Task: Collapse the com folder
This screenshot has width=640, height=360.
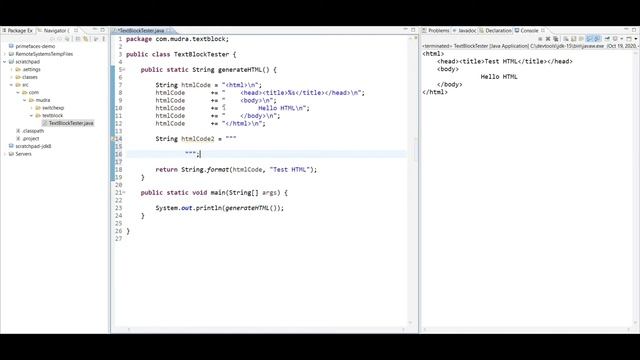Action: (x=18, y=93)
